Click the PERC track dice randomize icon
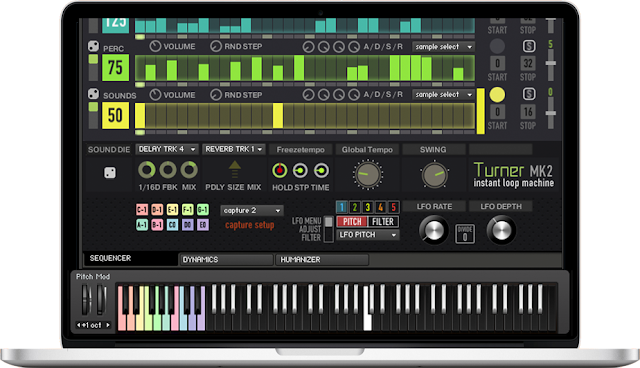Screen dimensions: 640x368 (93, 46)
